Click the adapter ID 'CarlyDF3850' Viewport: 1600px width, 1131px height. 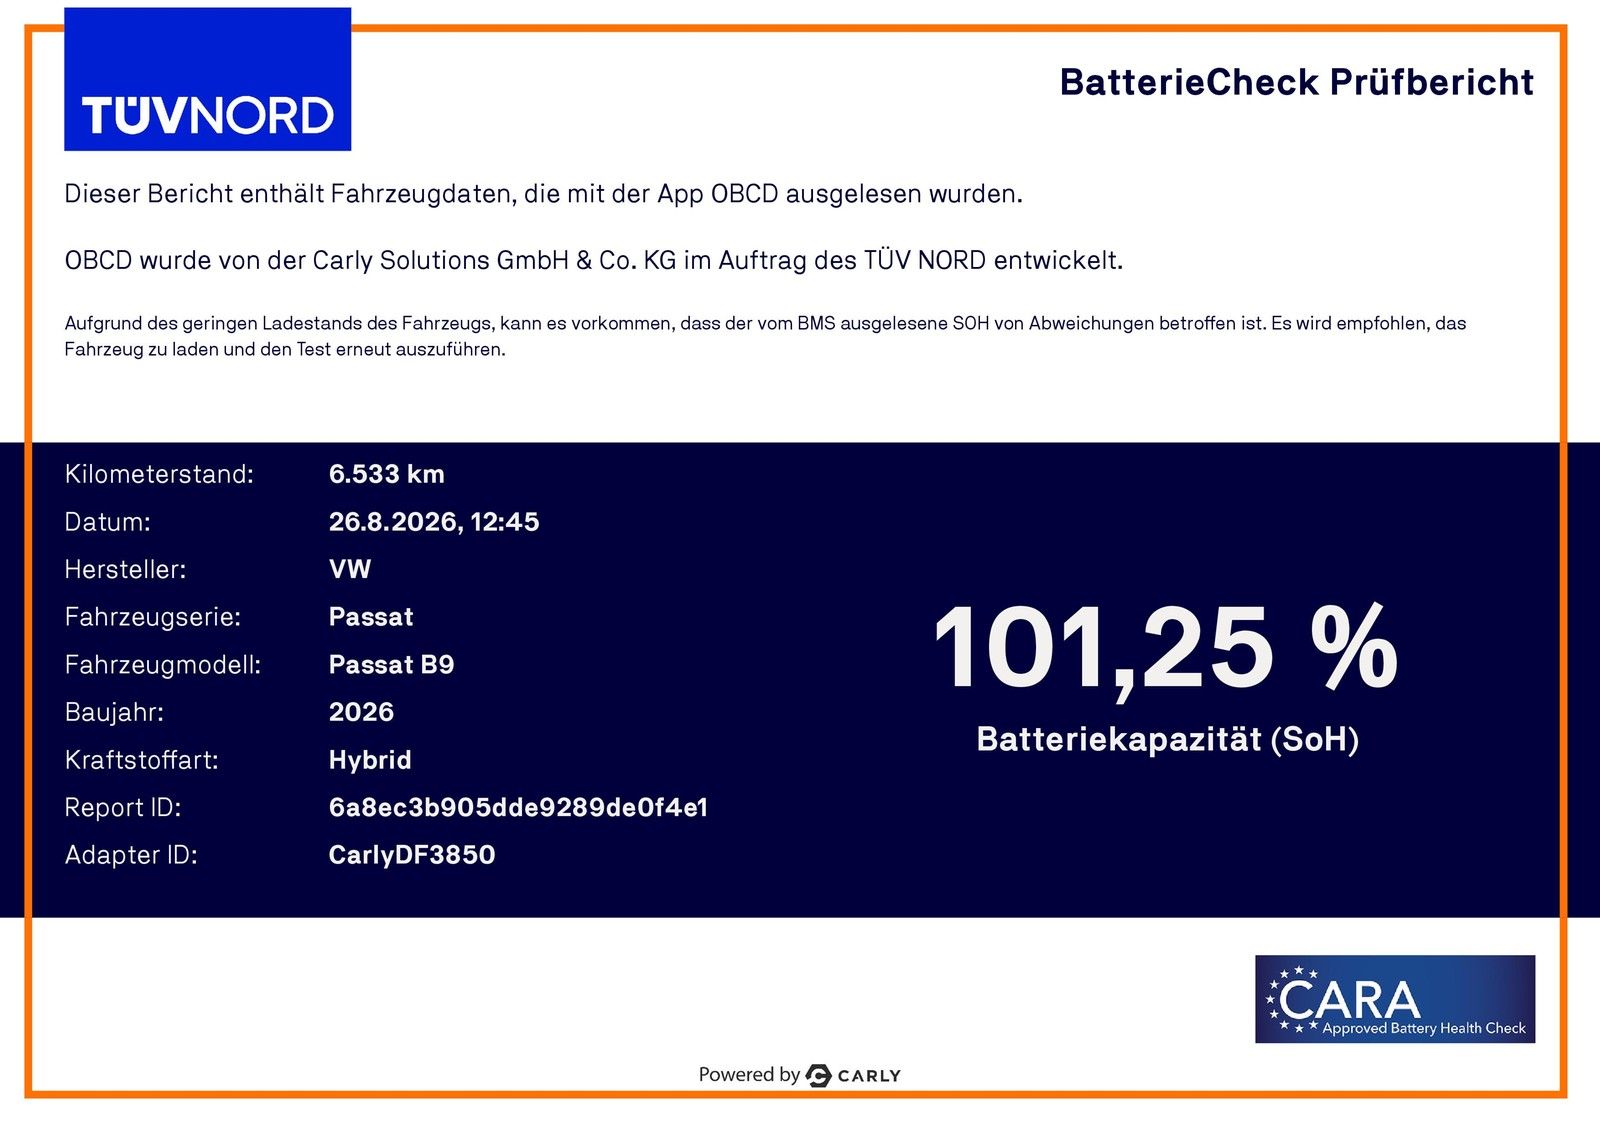click(x=412, y=855)
